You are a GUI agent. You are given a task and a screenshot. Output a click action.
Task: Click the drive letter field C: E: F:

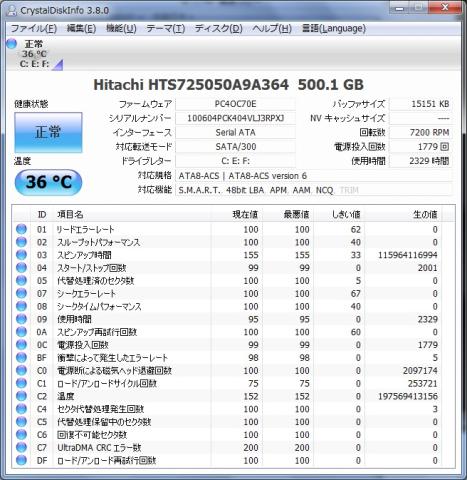pyautogui.click(x=235, y=161)
